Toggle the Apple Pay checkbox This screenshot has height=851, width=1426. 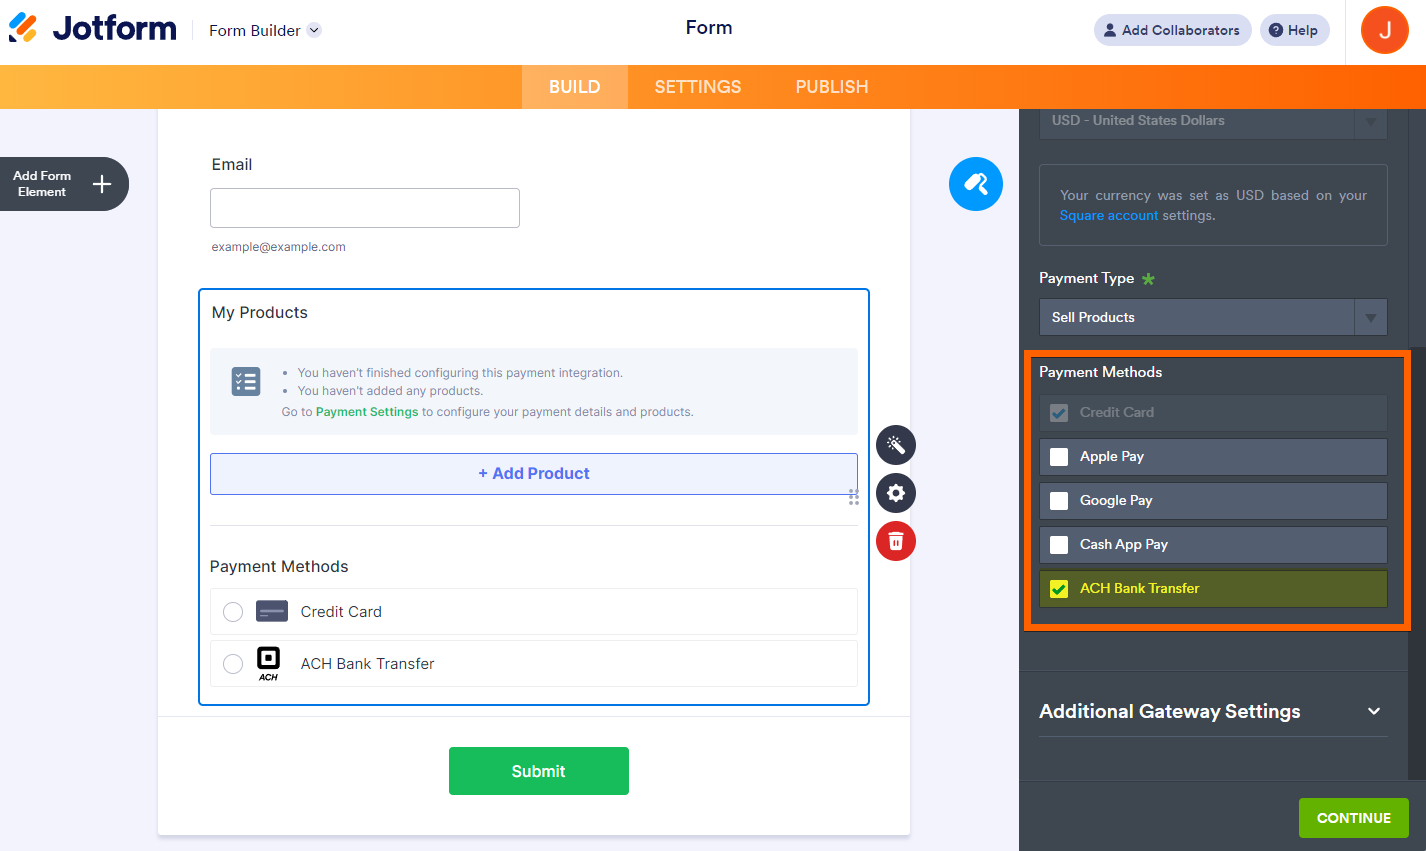click(x=1059, y=457)
